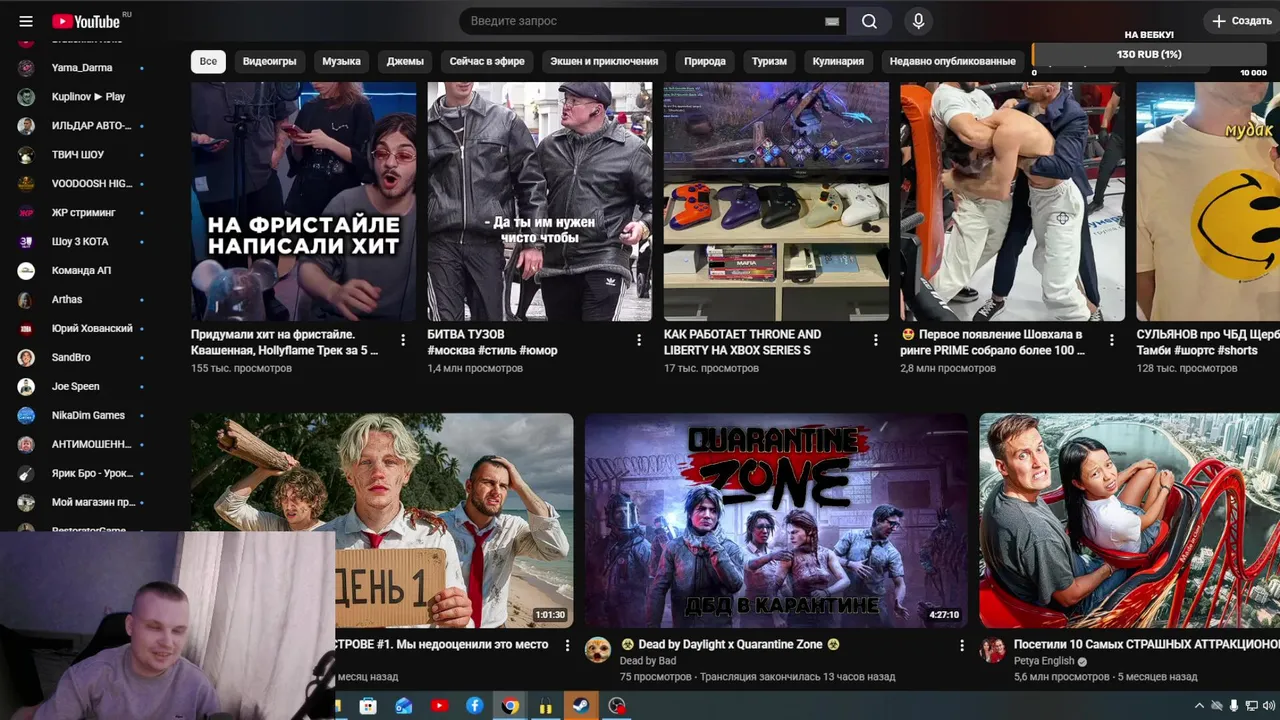Start voice search with microphone
Screen dimensions: 1280x720
(918, 21)
